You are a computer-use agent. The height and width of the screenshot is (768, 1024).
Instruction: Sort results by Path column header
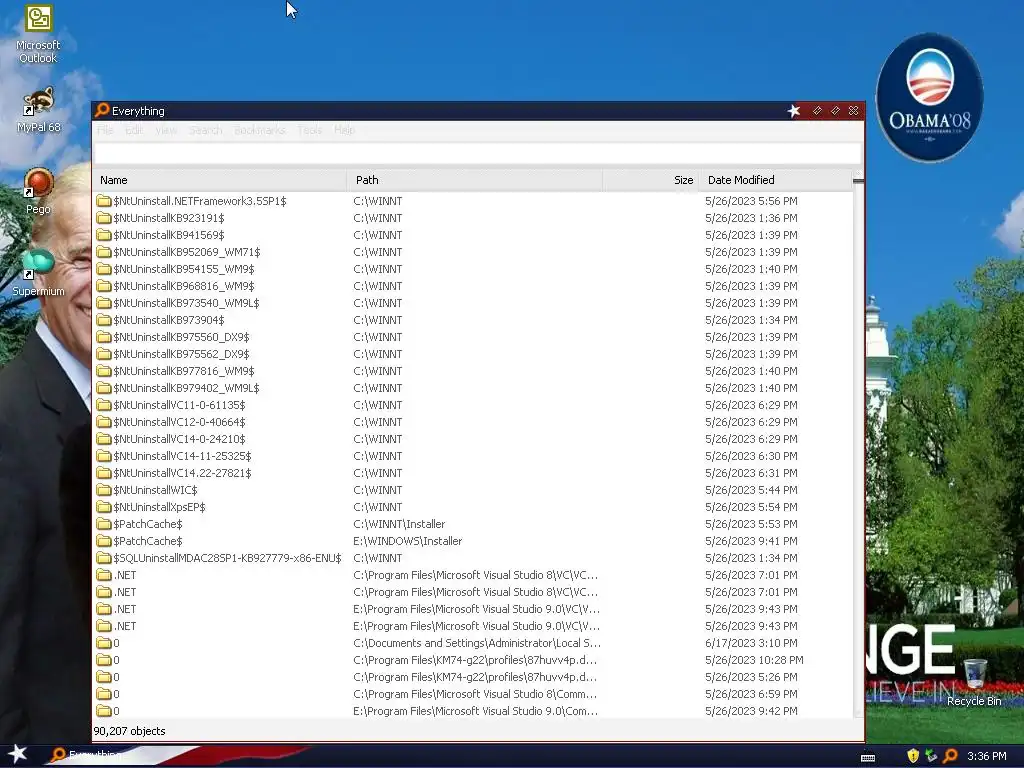475,180
